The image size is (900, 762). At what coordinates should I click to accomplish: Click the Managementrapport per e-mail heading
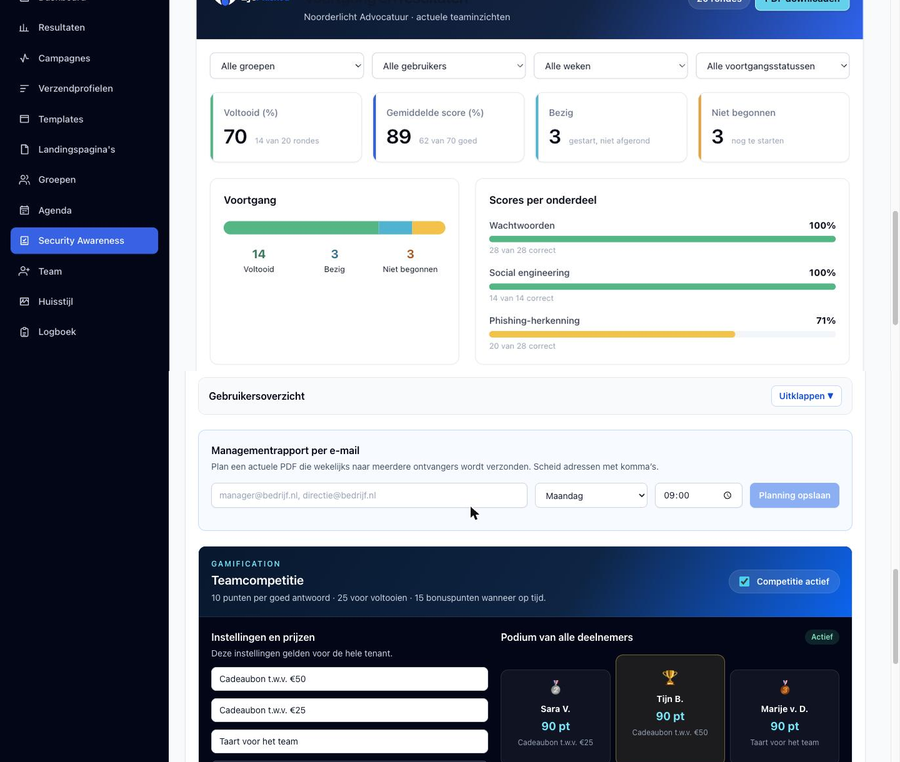pyautogui.click(x=285, y=450)
